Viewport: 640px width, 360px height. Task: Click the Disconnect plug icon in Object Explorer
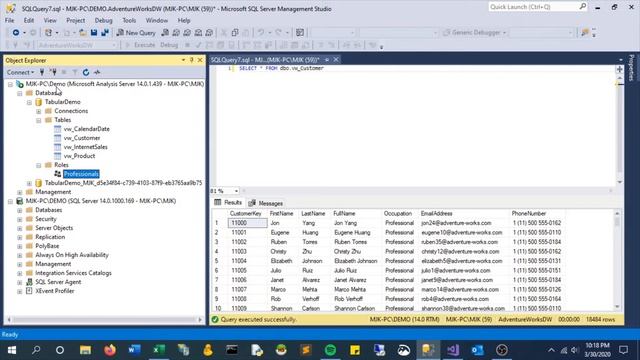pyautogui.click(x=53, y=72)
